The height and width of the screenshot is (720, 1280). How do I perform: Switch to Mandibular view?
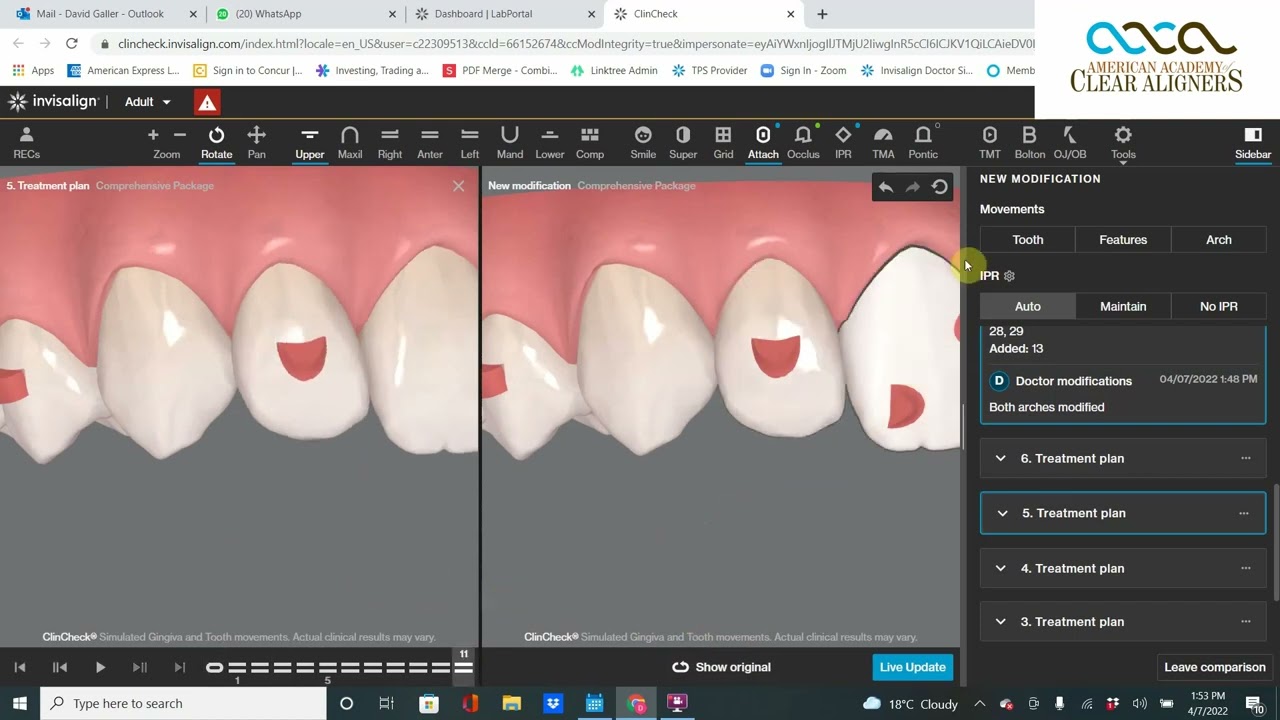510,142
